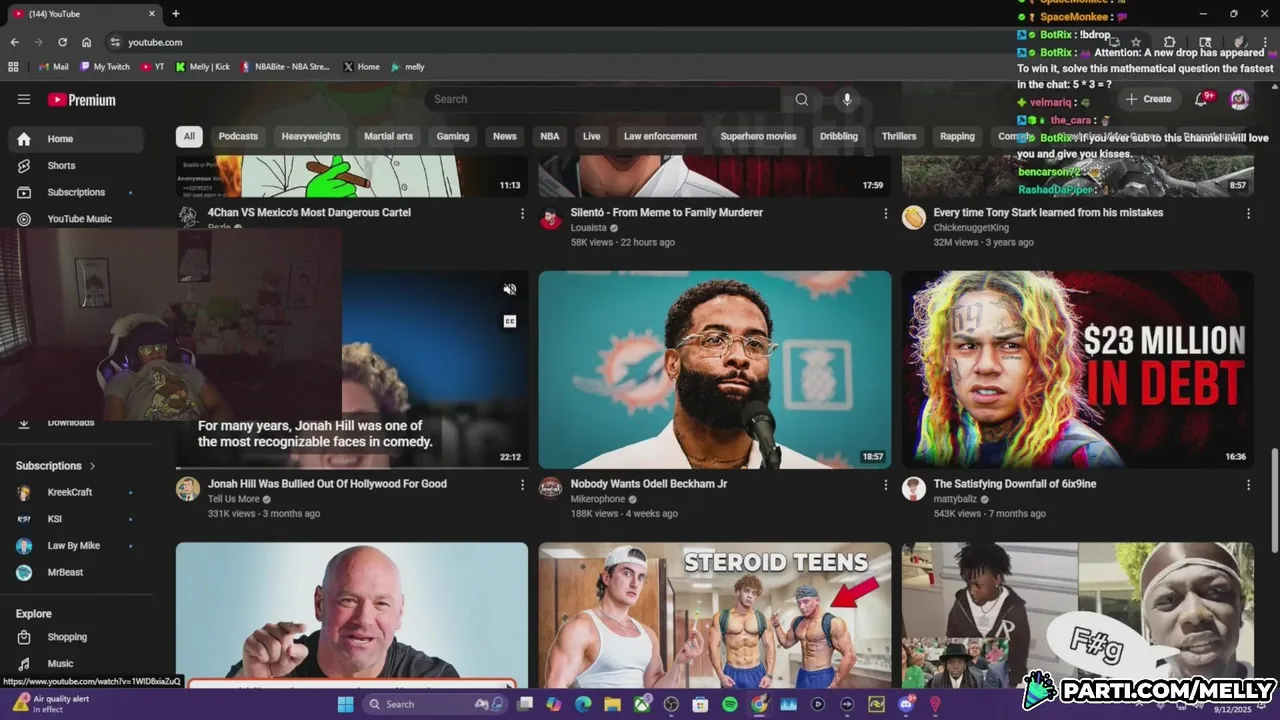The width and height of the screenshot is (1280, 720).
Task: Toggle captions on the Jonah Hill preview
Action: 510,321
